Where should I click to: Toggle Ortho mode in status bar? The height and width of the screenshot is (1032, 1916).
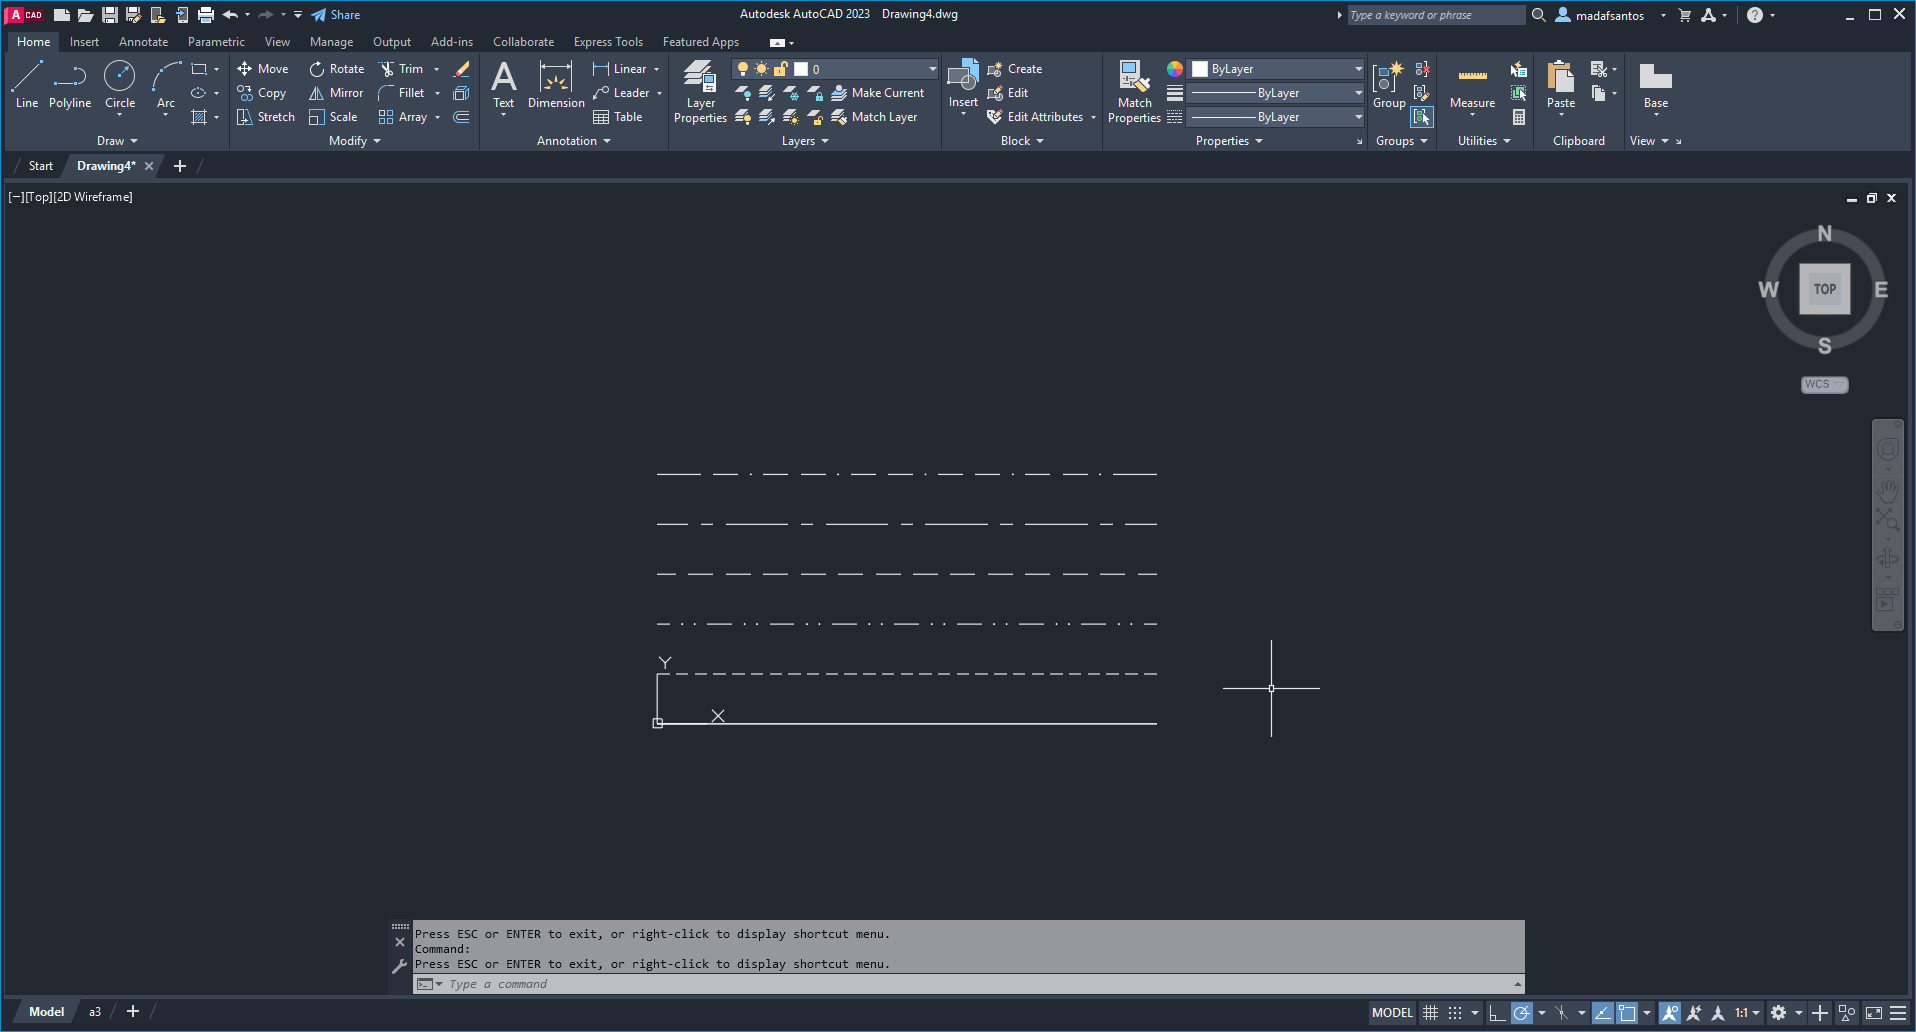click(1497, 1013)
